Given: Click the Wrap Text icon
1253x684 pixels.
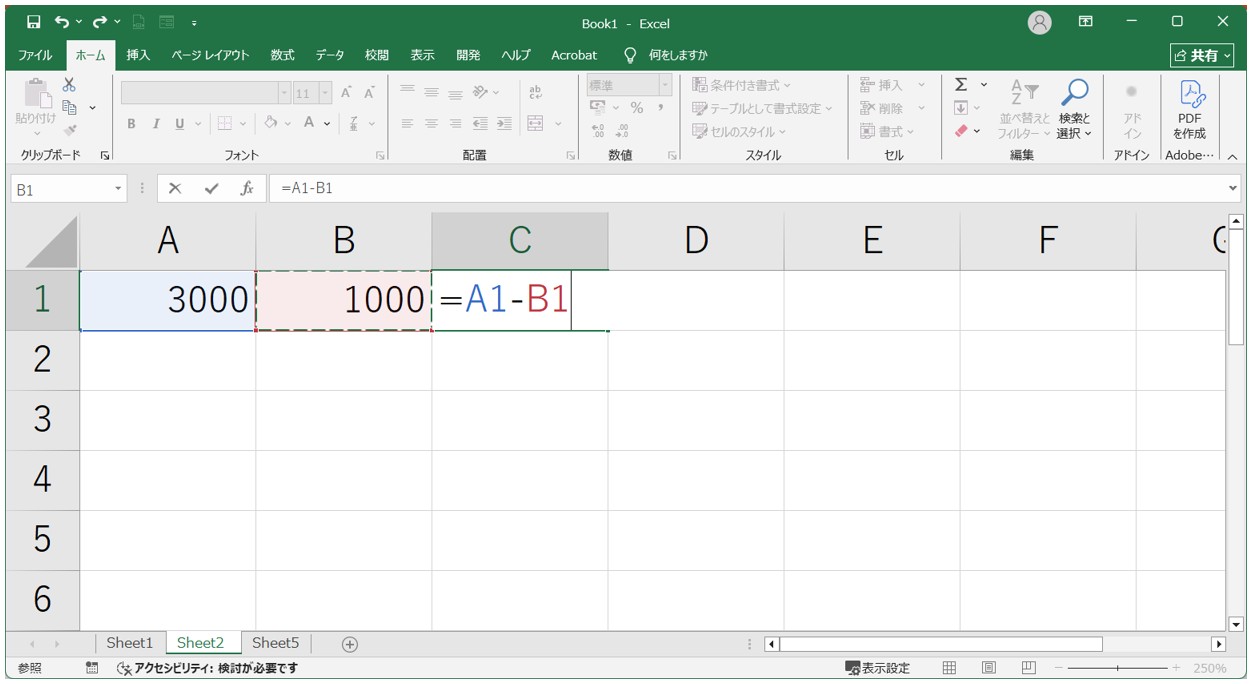Looking at the screenshot, I should coord(535,93).
